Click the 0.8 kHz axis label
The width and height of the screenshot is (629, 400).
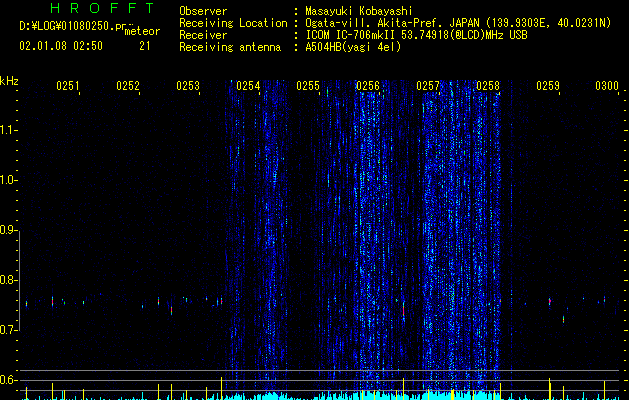8,280
